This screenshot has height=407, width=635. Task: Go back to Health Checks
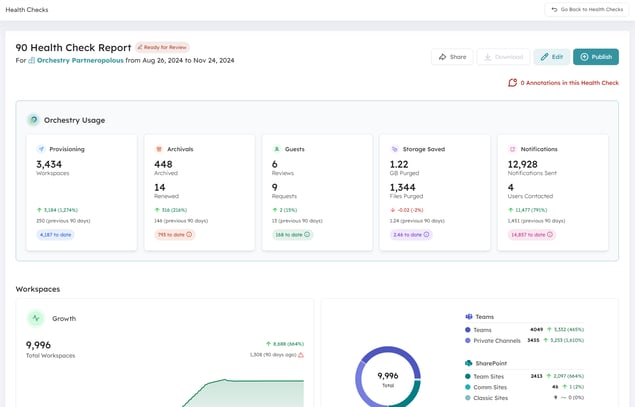587,9
